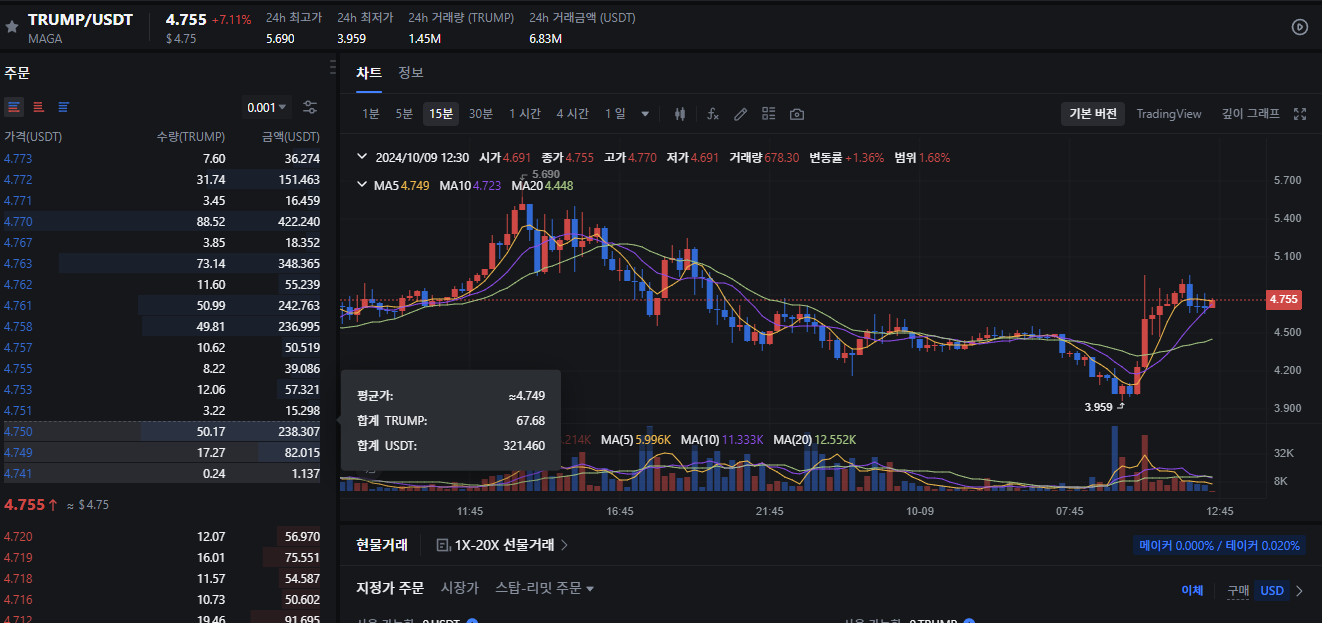This screenshot has width=1322, height=623.
Task: Open more timeframes dropdown arrow after 1일
Action: click(x=645, y=114)
